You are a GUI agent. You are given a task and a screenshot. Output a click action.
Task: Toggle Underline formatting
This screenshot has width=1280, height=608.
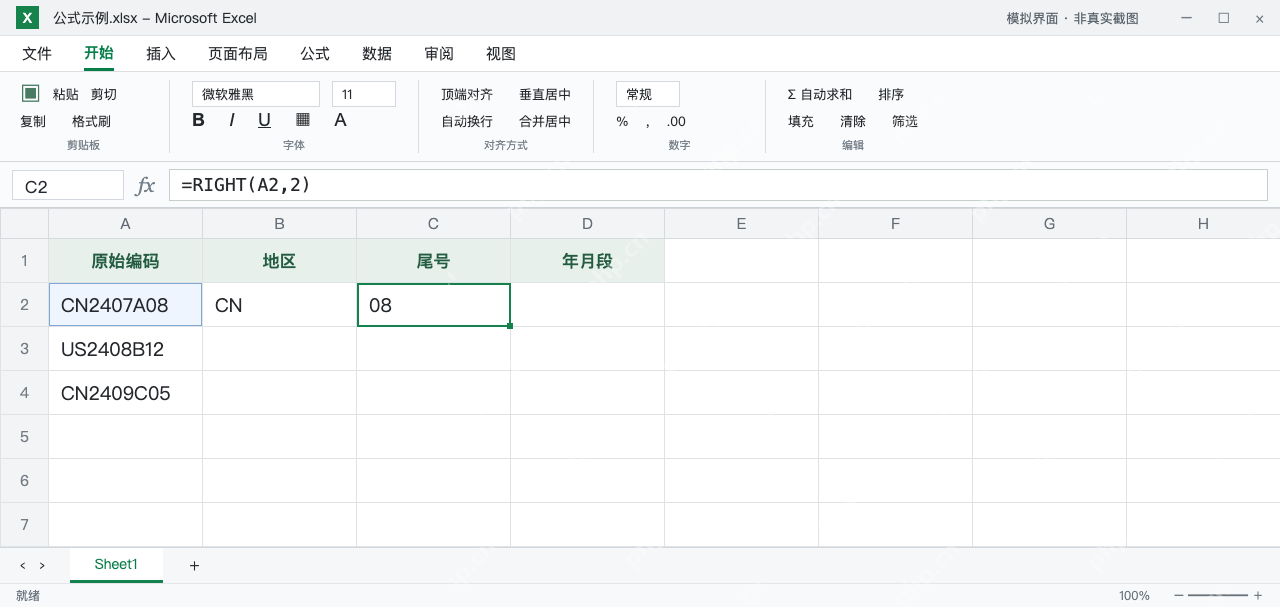264,120
